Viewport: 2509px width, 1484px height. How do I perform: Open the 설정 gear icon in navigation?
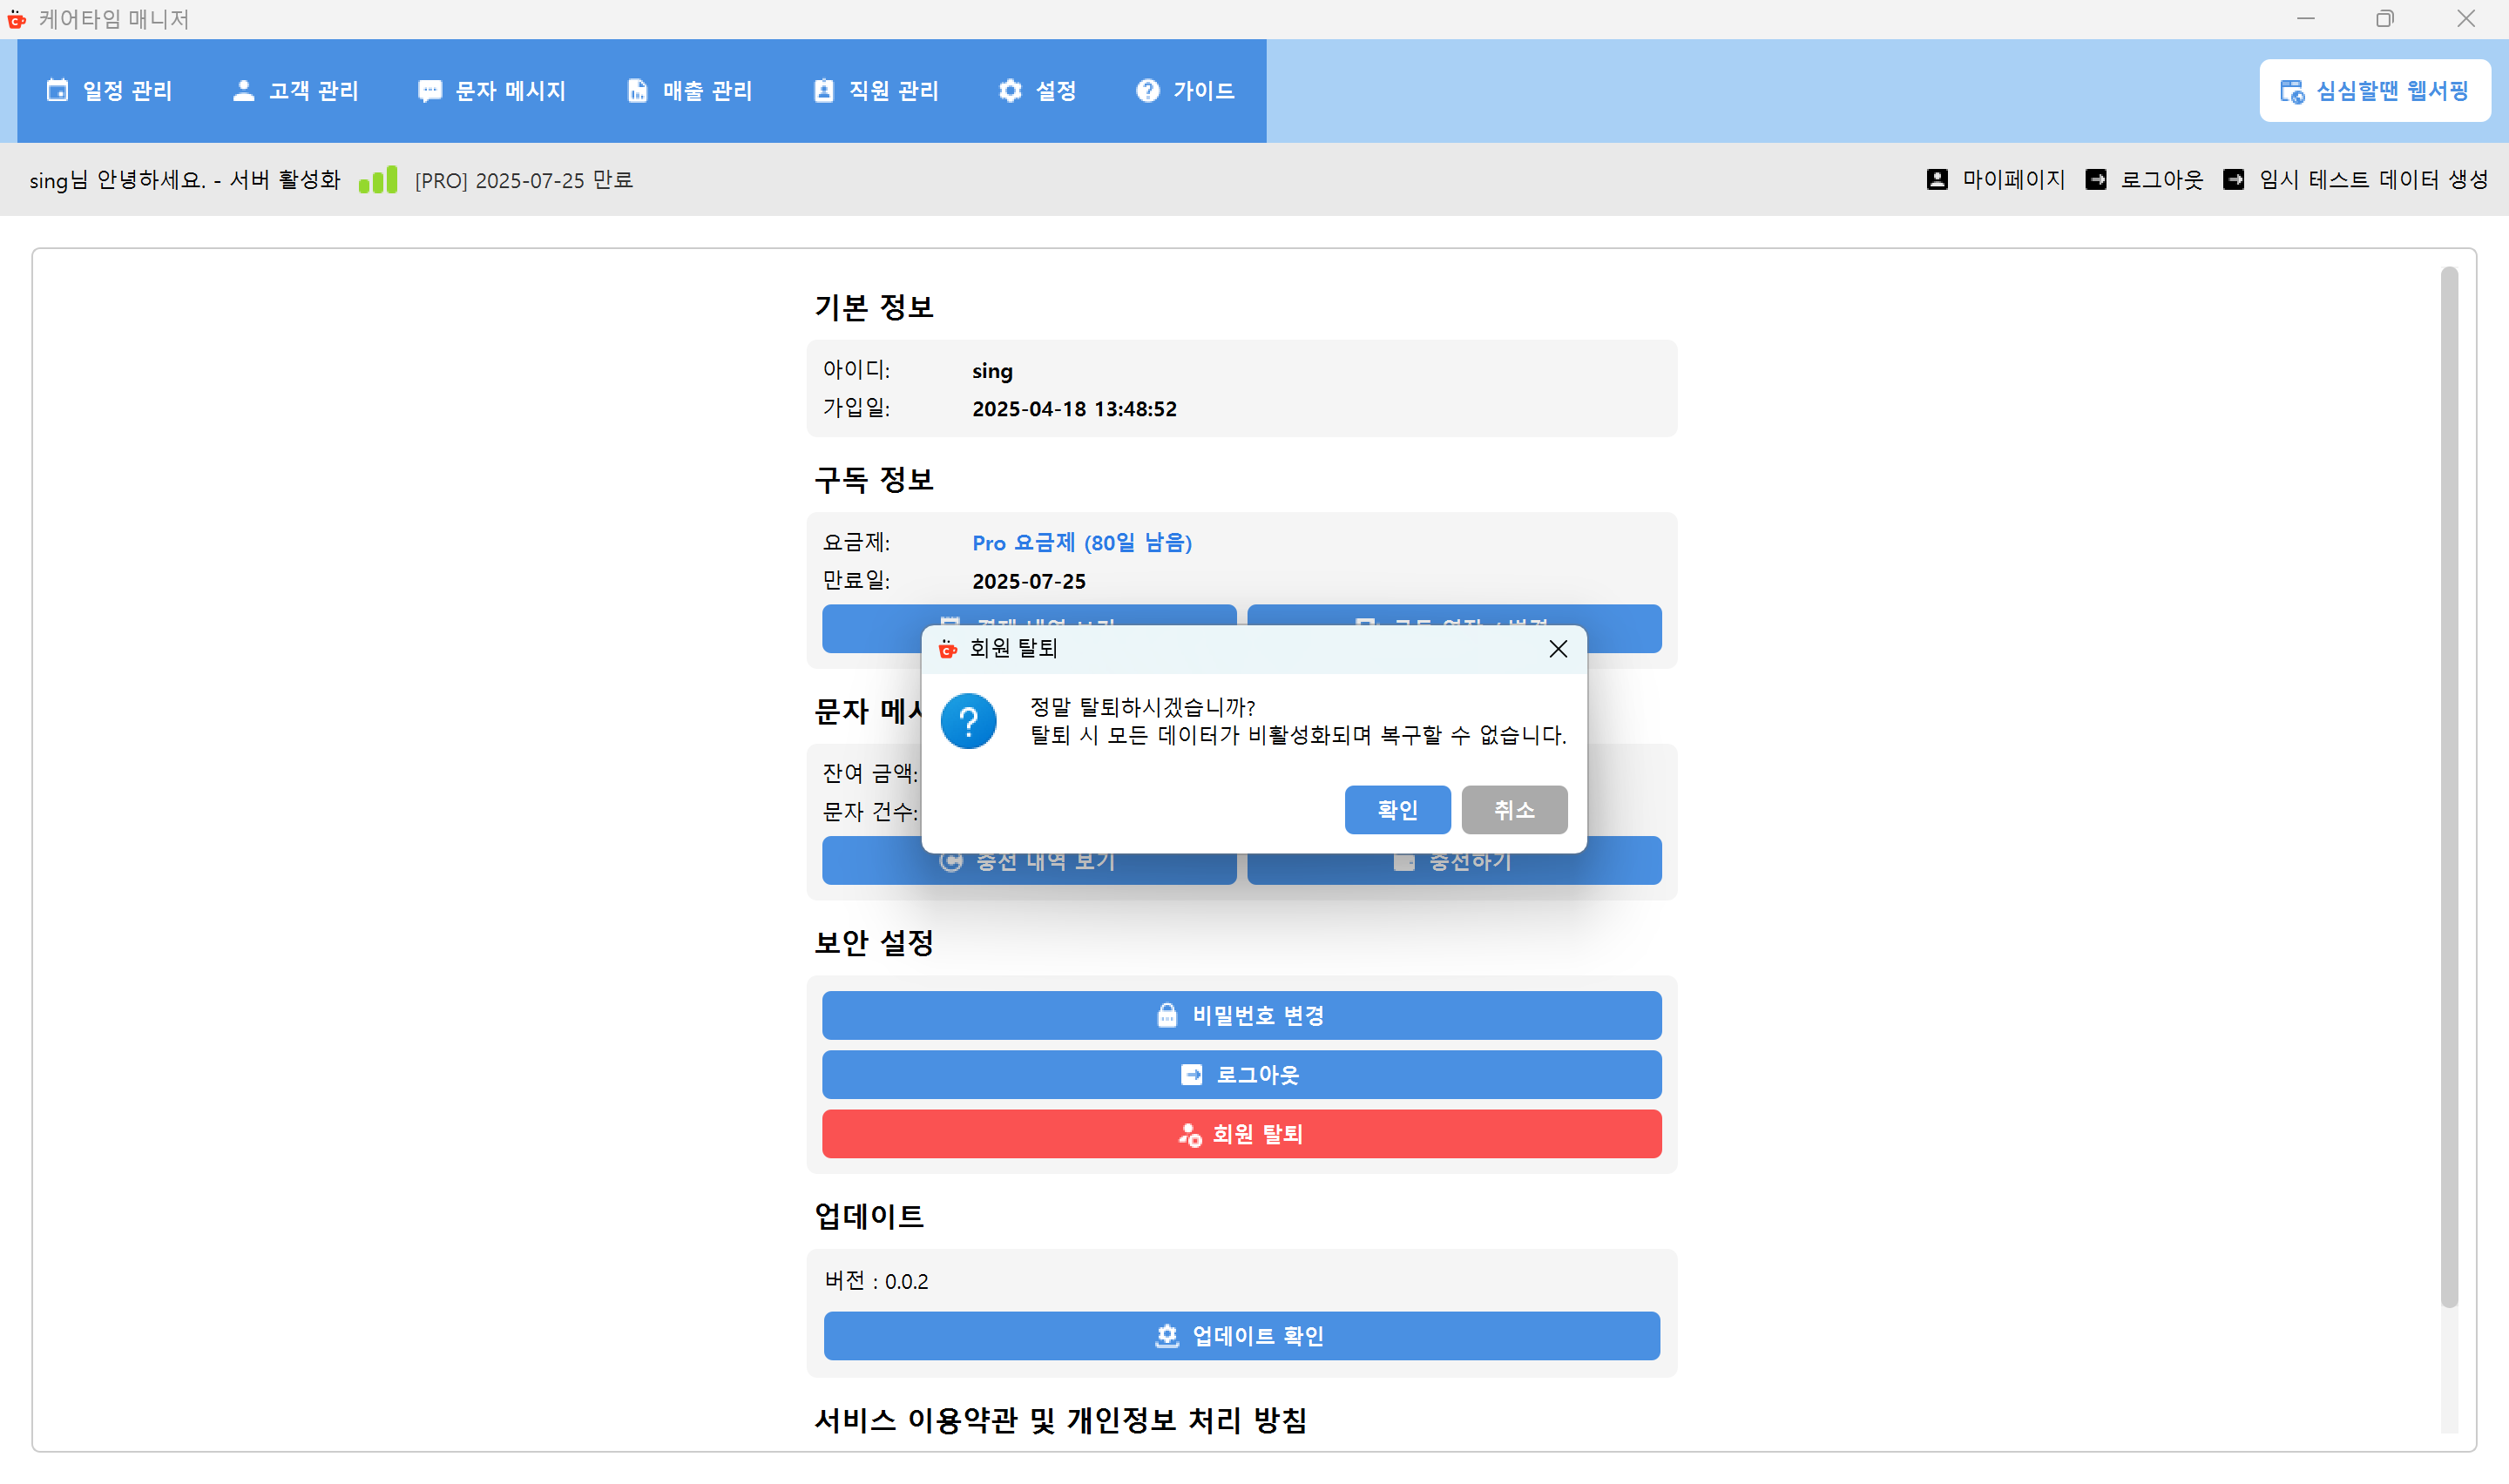pyautogui.click(x=1010, y=90)
